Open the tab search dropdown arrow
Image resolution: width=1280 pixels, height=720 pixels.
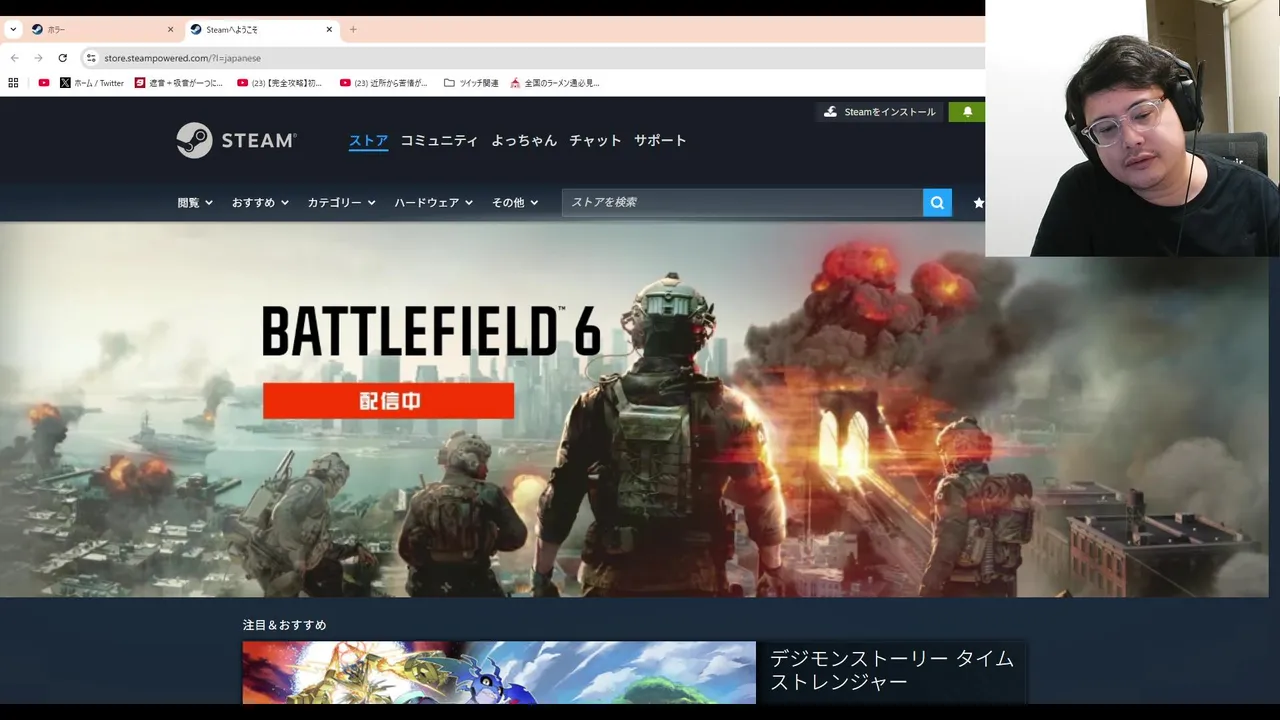(x=13, y=29)
